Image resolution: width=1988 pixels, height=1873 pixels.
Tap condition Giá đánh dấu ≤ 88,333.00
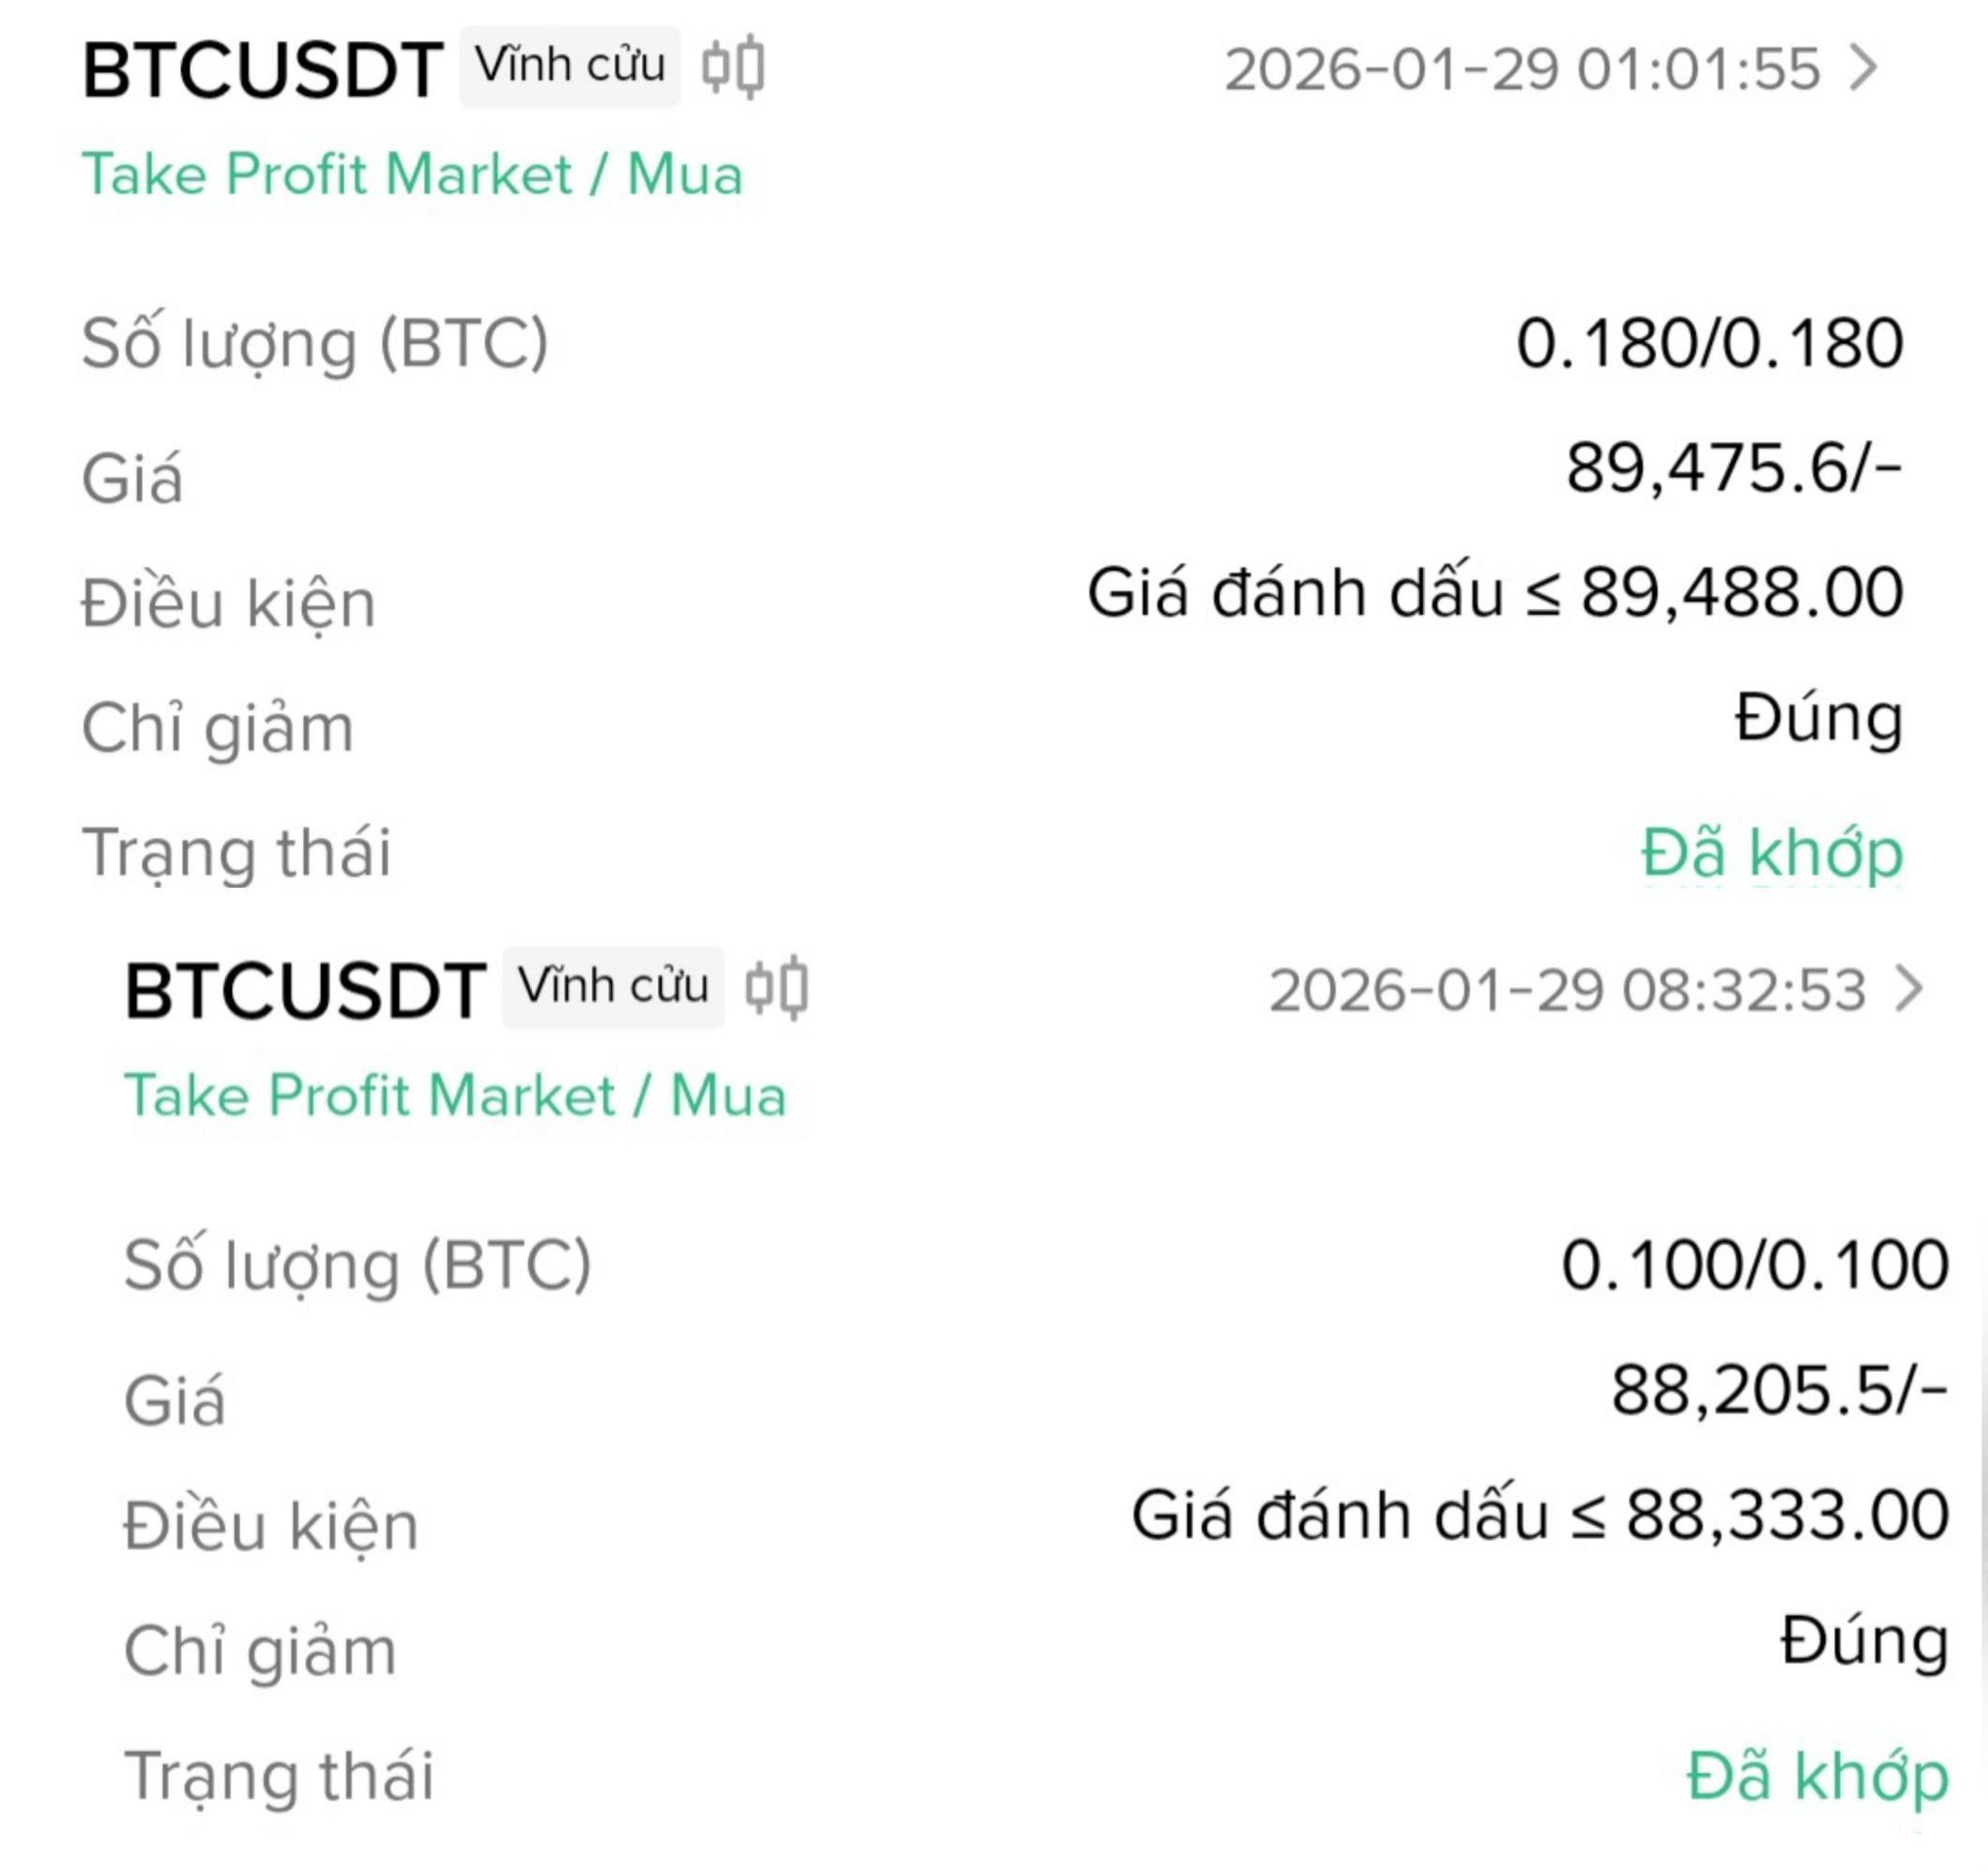(x=1539, y=1515)
